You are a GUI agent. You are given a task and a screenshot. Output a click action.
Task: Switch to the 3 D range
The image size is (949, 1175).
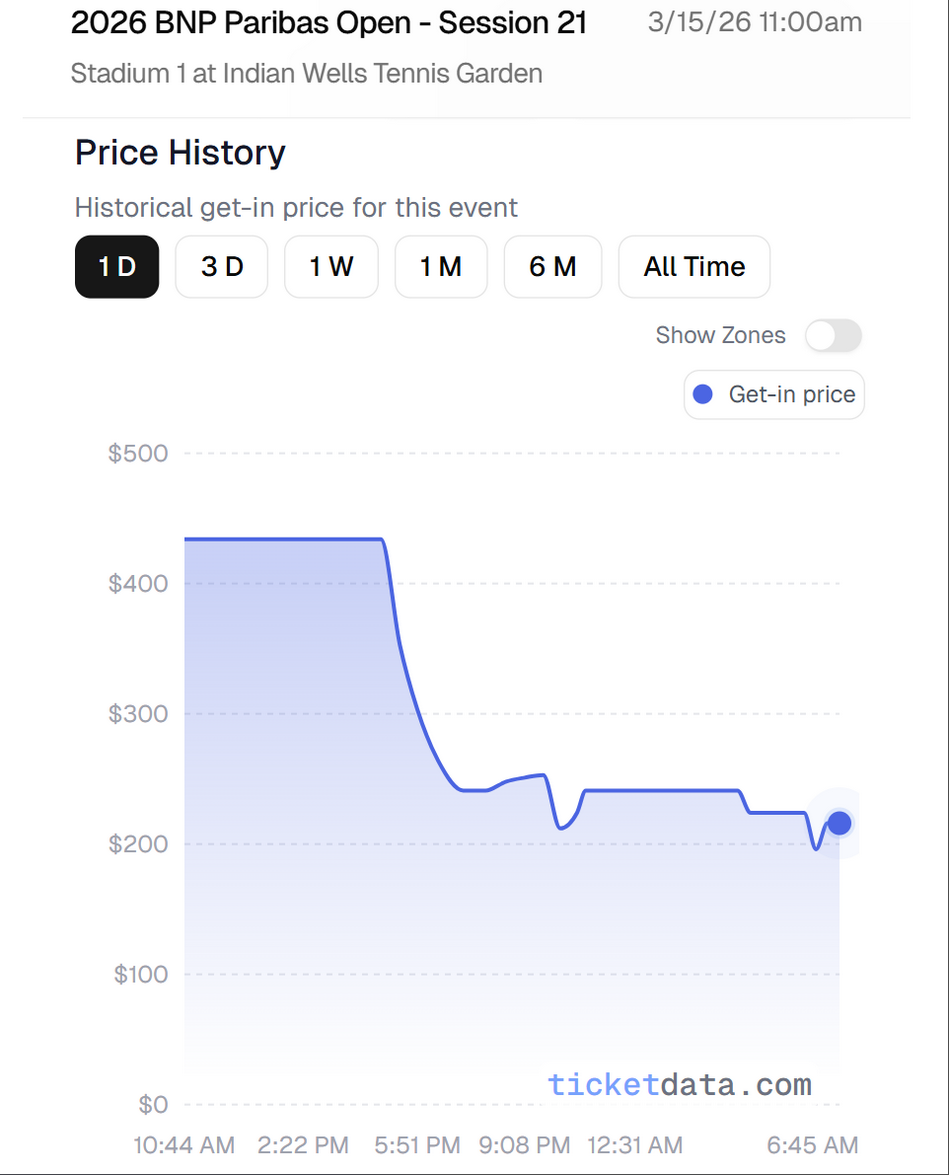(222, 267)
